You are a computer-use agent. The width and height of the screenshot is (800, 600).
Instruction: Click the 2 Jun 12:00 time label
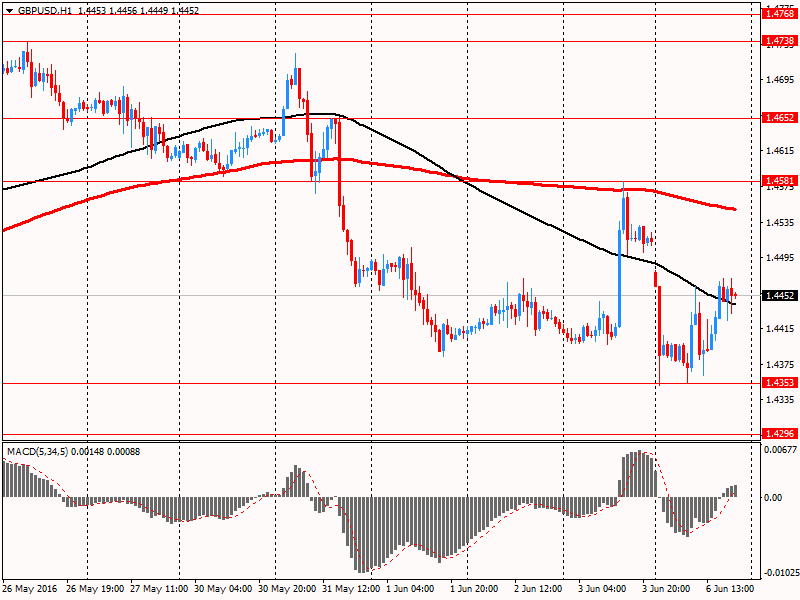[538, 589]
